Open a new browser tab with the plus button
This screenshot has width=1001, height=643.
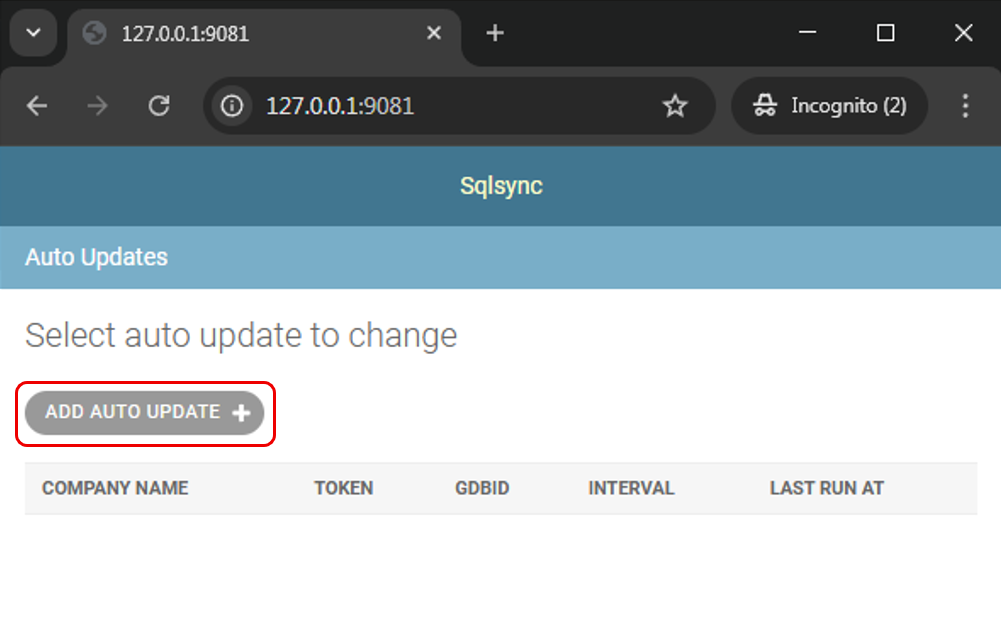pyautogui.click(x=494, y=32)
